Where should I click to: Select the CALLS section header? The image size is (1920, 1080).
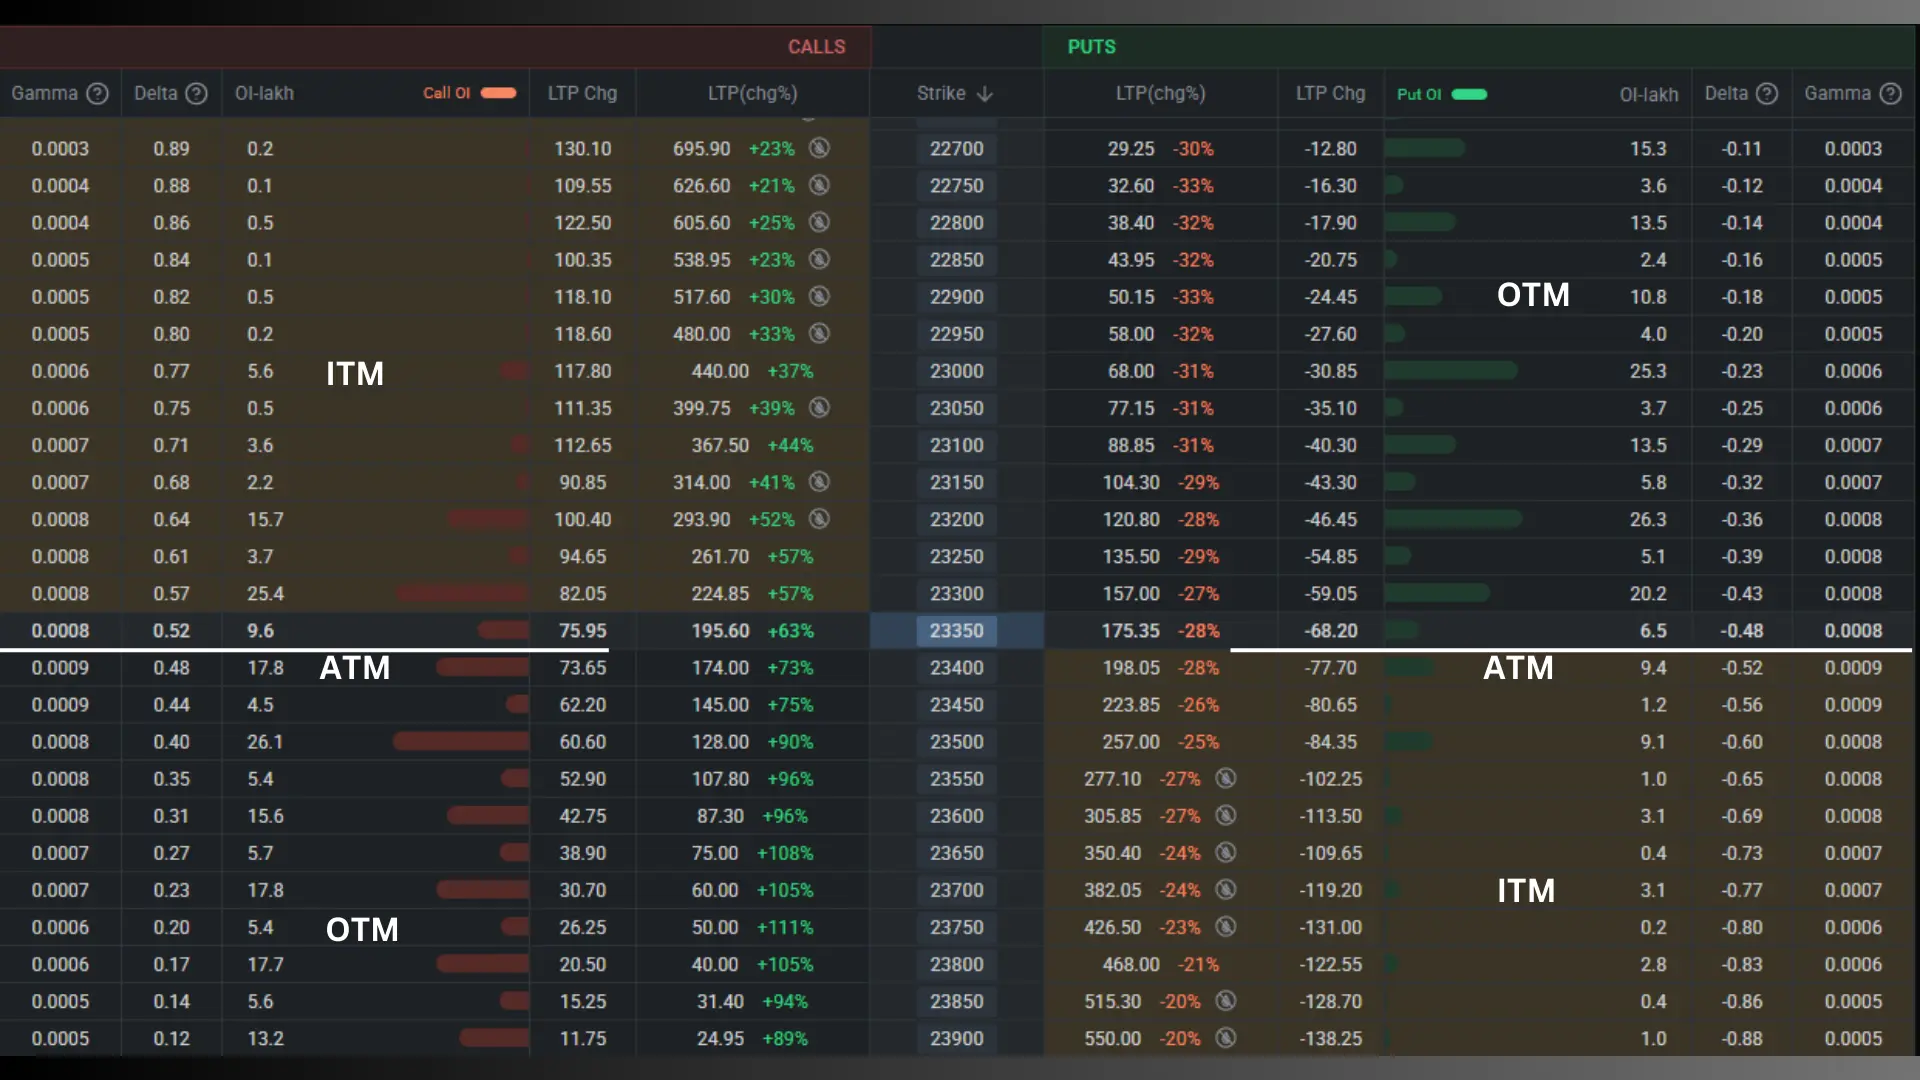816,47
